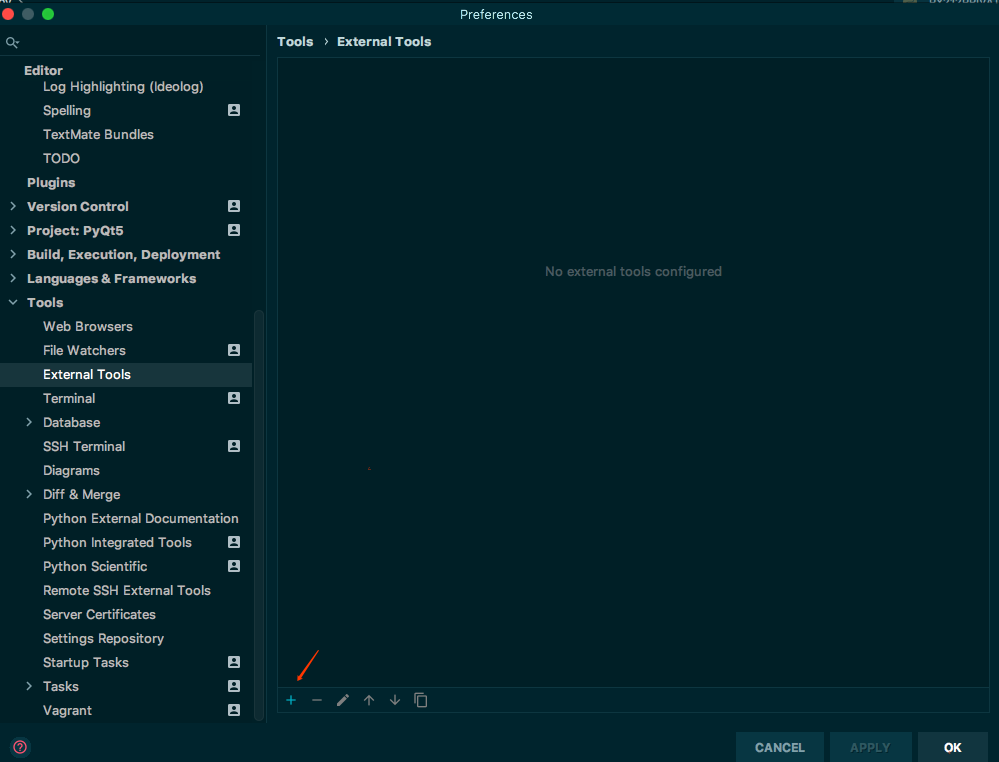999x762 pixels.
Task: Expand the Diff & Merge node
Action: pos(29,494)
